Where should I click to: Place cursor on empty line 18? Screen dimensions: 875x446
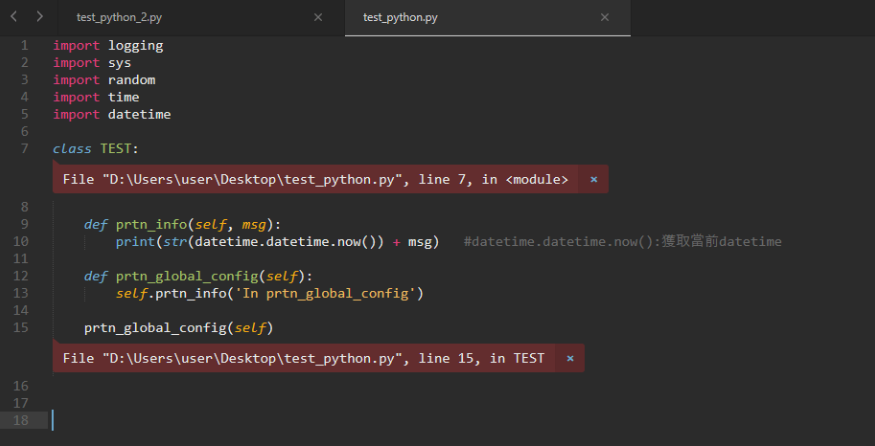pos(300,420)
